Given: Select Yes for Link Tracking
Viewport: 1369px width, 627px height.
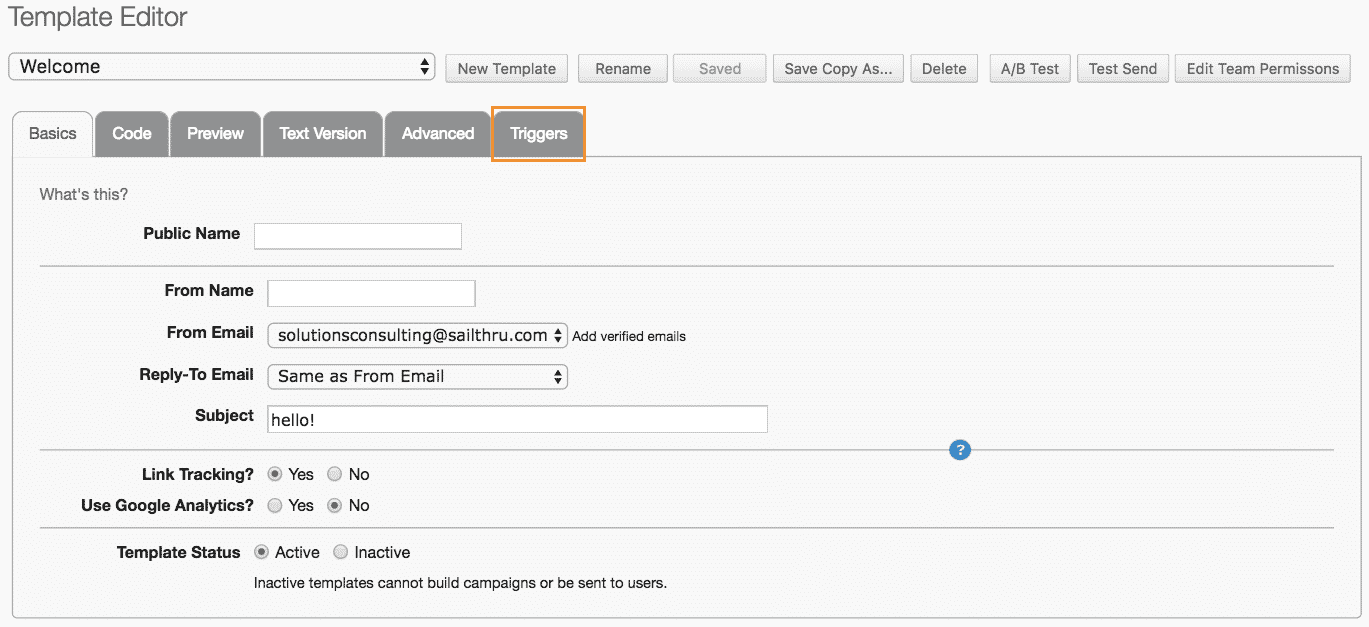Looking at the screenshot, I should coord(275,474).
